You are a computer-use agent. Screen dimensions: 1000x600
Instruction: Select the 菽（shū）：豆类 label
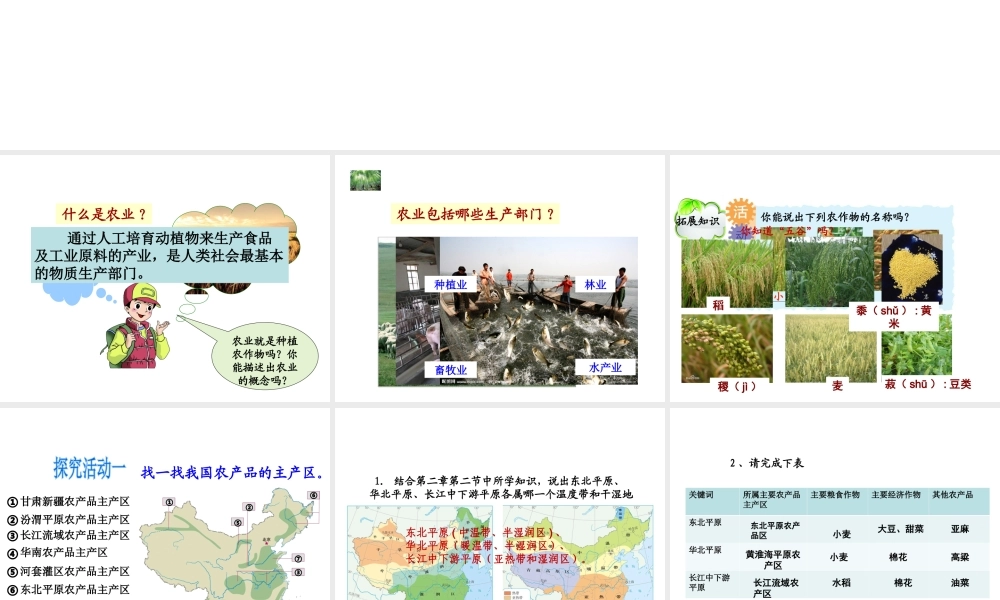928,384
